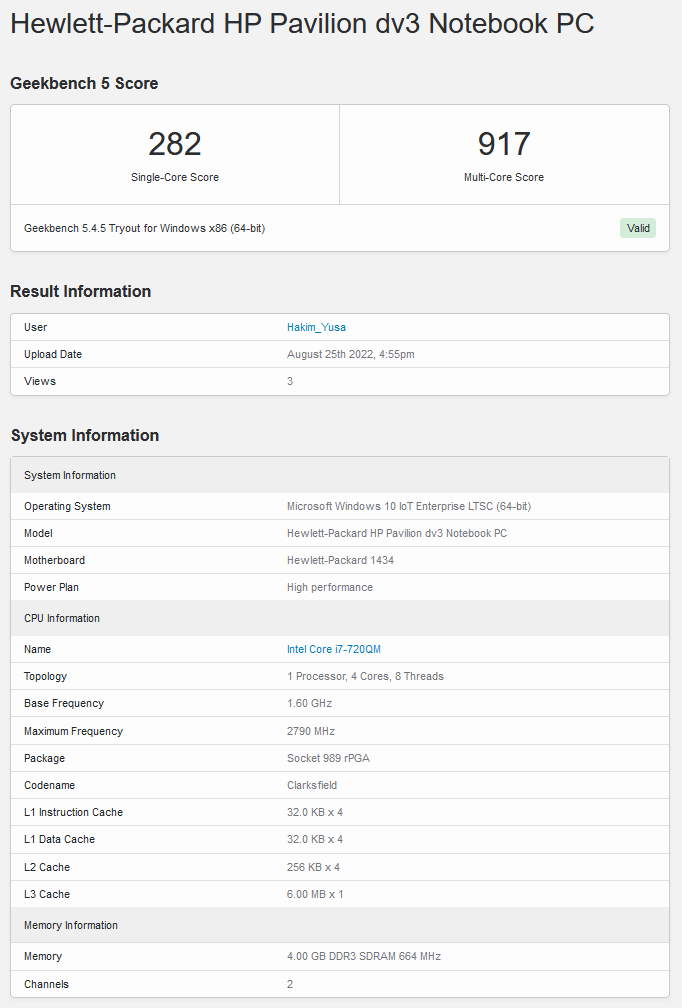Select the motherboard value Hewlett-Packard 1434
Image resolution: width=682 pixels, height=1008 pixels.
point(340,561)
